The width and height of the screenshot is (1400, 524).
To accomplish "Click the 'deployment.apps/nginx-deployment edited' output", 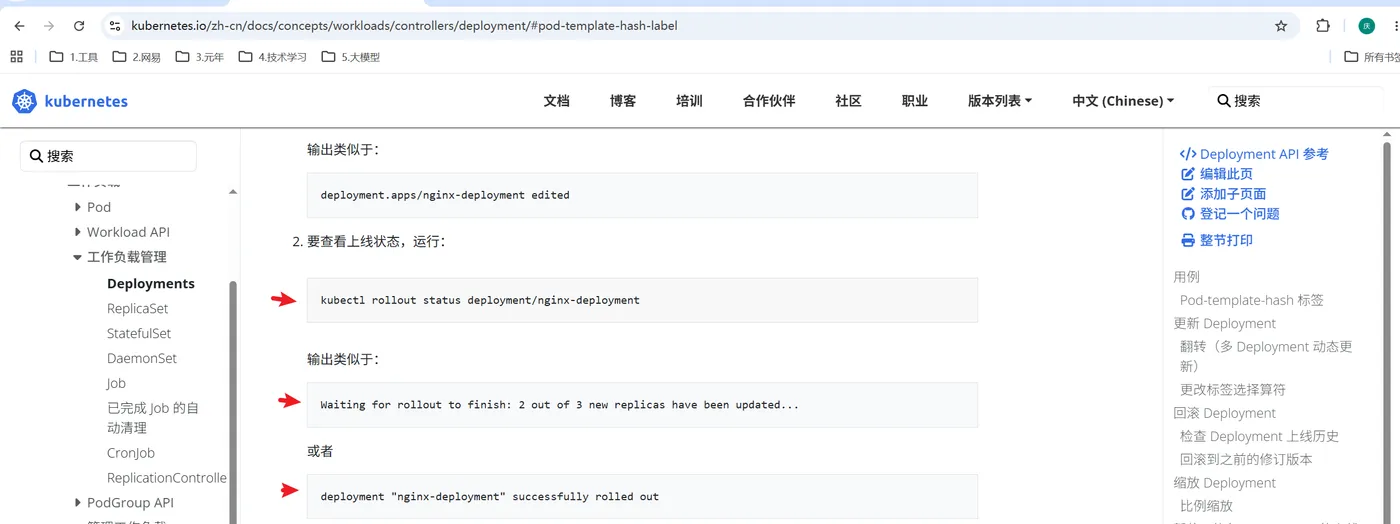I will (445, 195).
